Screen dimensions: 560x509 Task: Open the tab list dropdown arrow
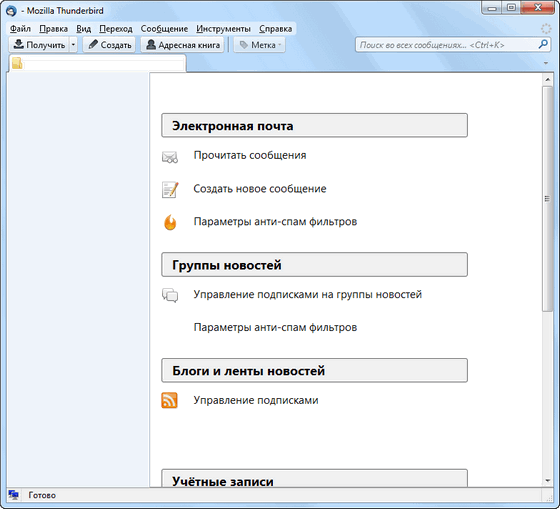(546, 63)
